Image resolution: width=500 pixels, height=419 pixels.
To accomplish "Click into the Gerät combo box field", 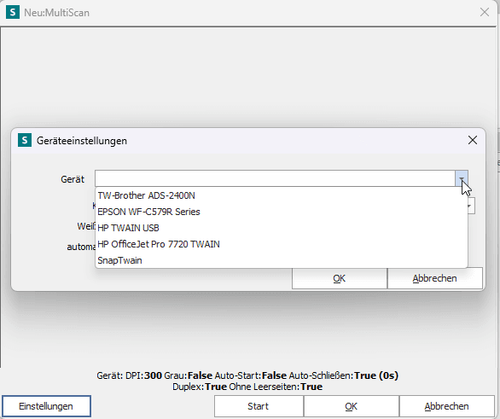I will click(275, 179).
